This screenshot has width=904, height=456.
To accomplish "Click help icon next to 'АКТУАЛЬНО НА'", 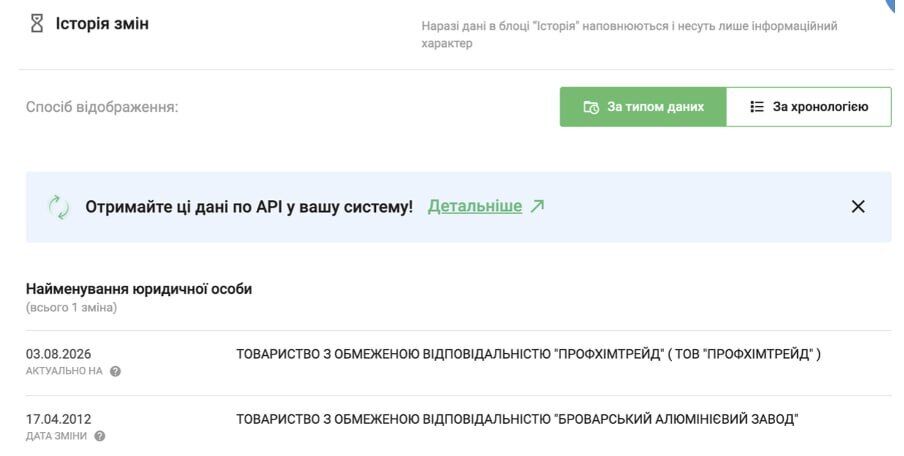I will click(115, 371).
